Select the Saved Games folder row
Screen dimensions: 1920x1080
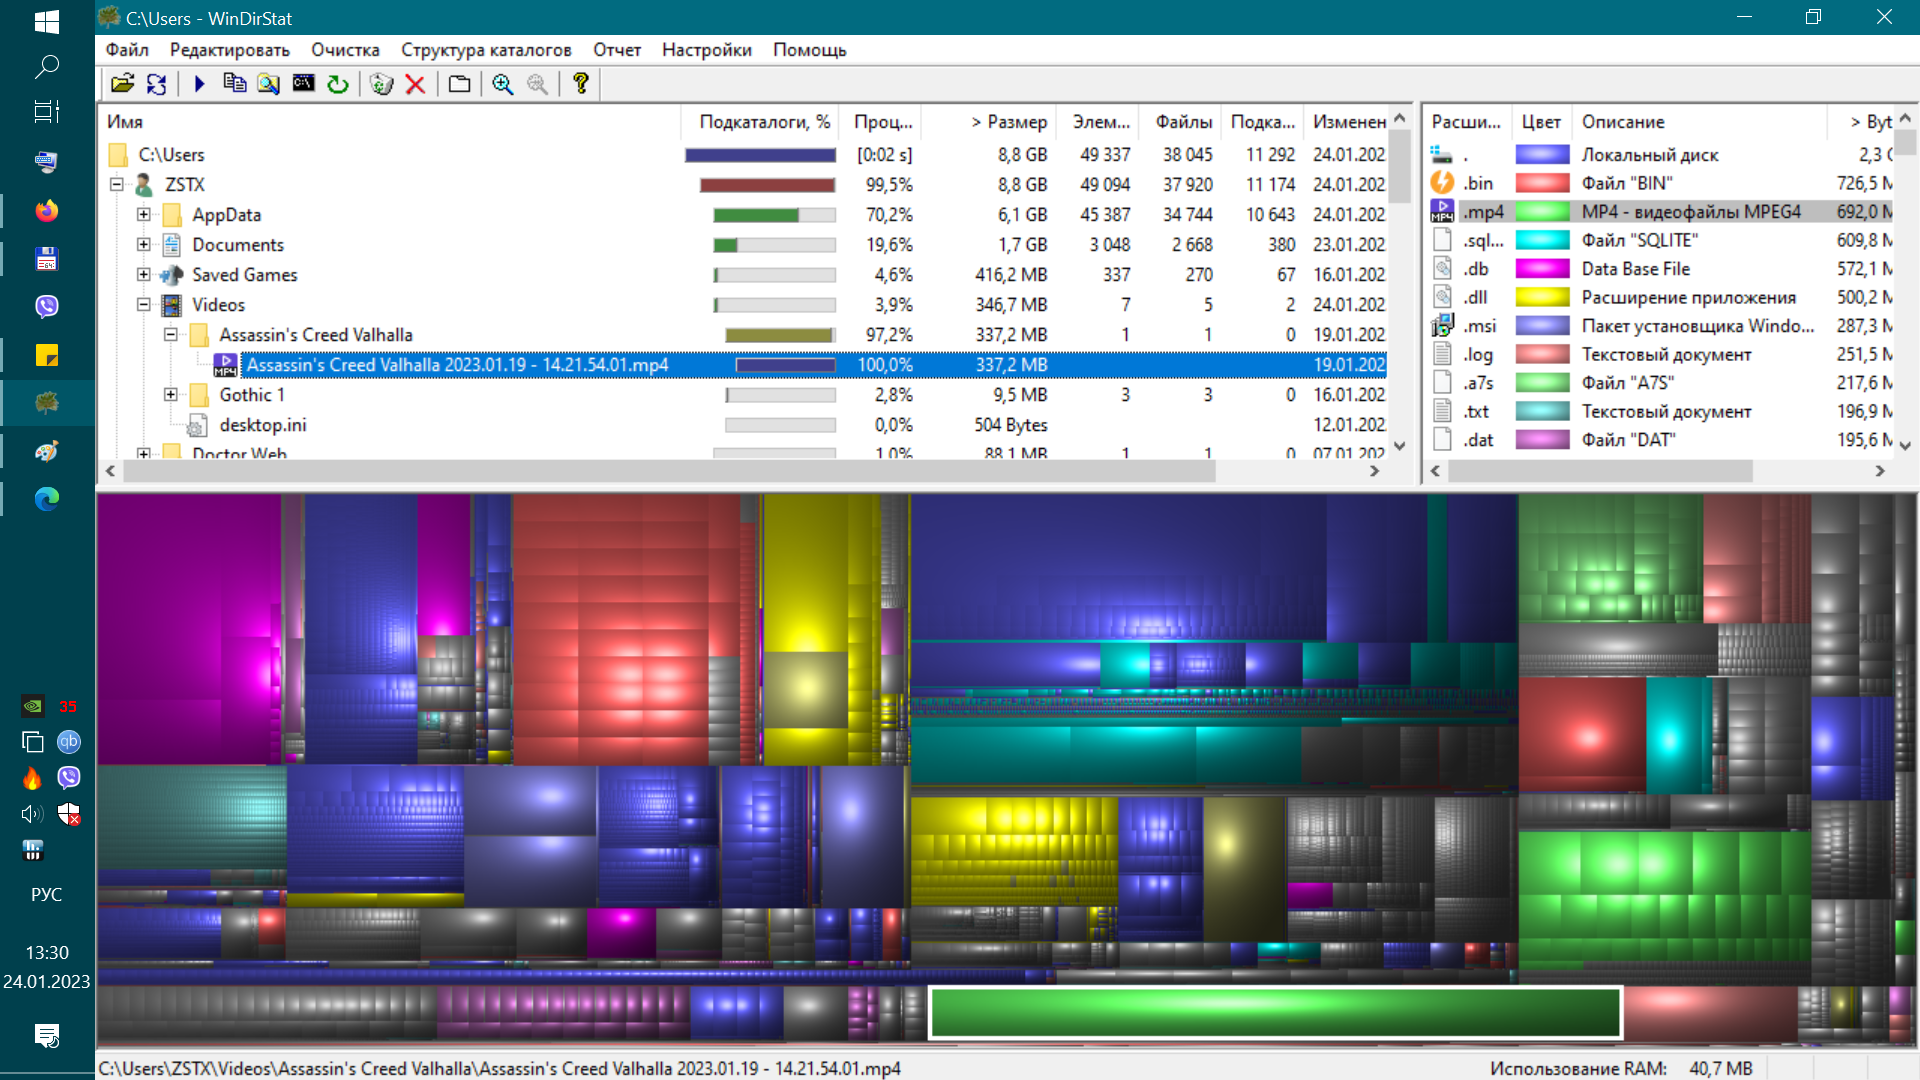[x=244, y=275]
